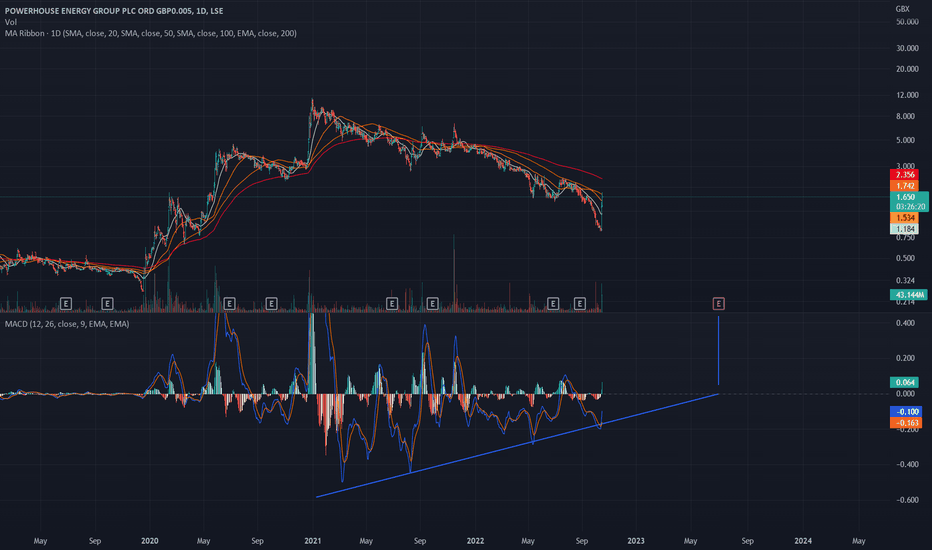Click the 2020 label on the time axis

[149, 541]
